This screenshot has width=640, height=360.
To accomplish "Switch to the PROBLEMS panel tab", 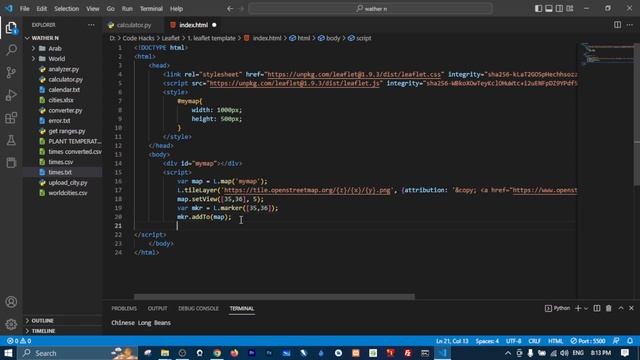I will [x=124, y=308].
